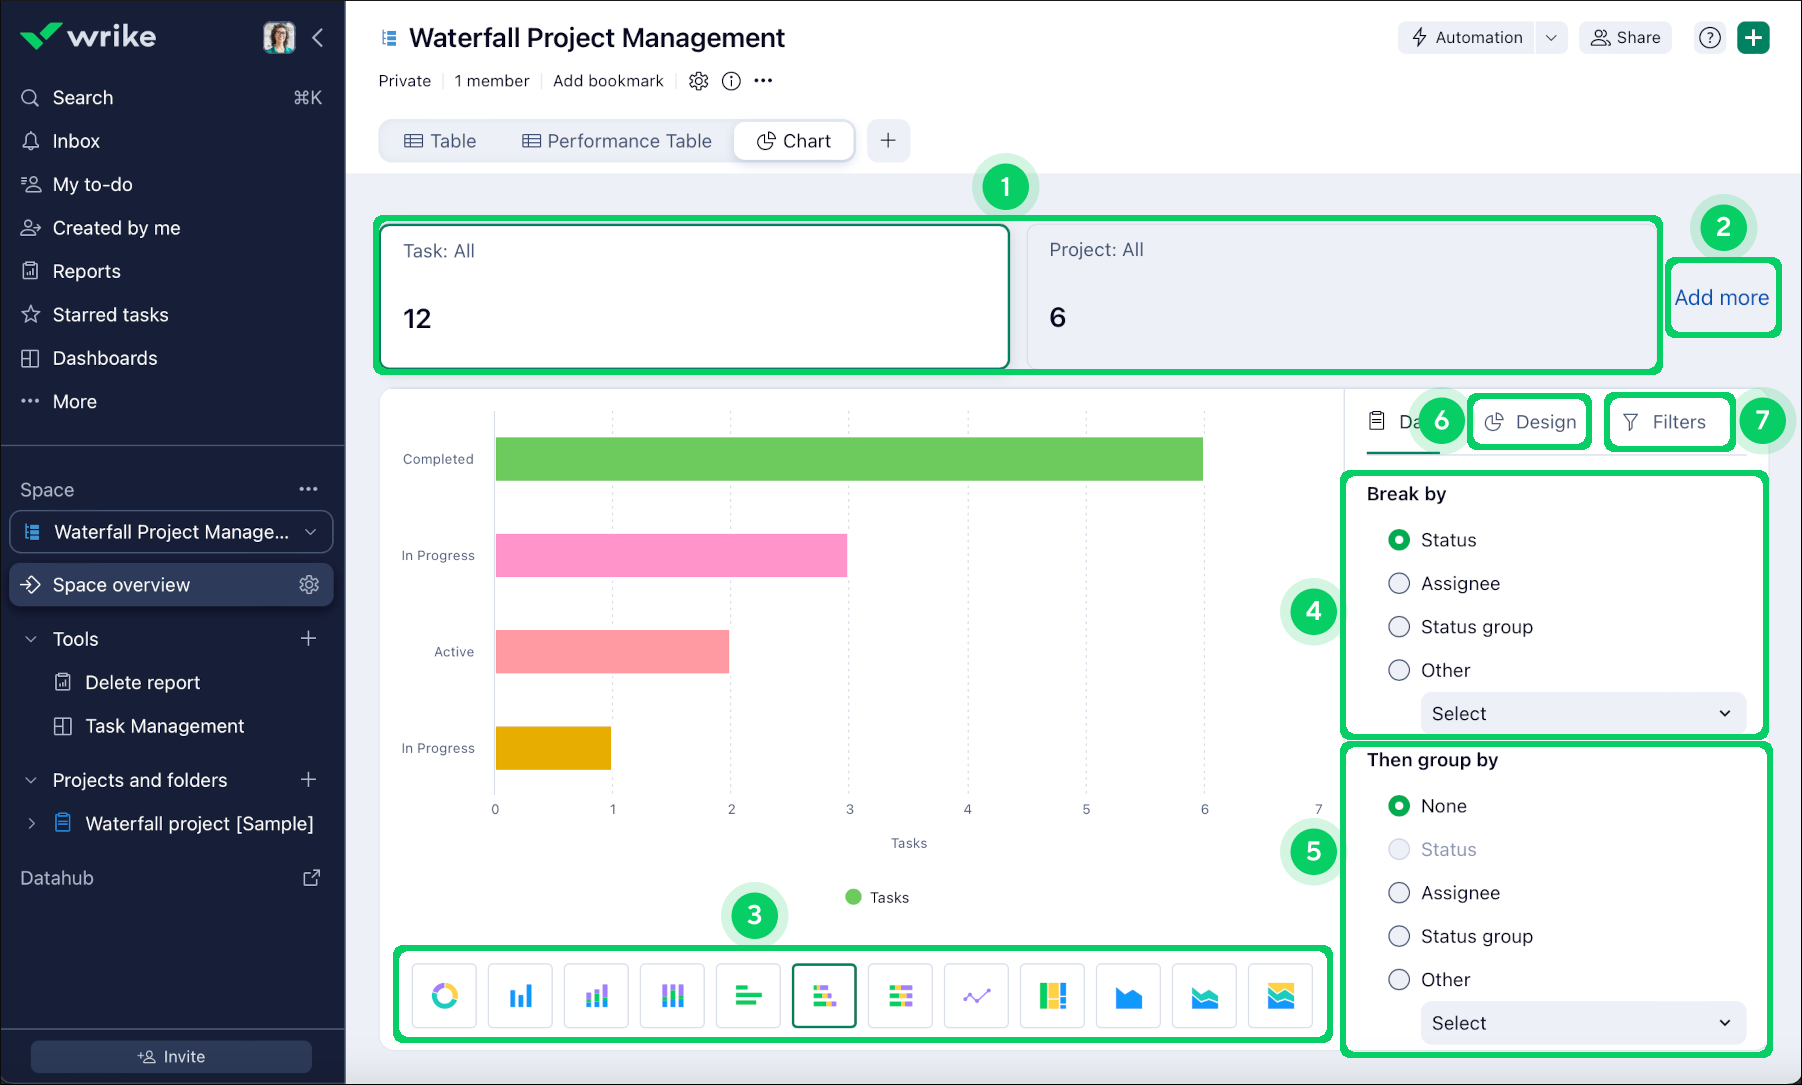Select the Task: All summary card
Screen dimensions: 1802x1085
pos(694,297)
